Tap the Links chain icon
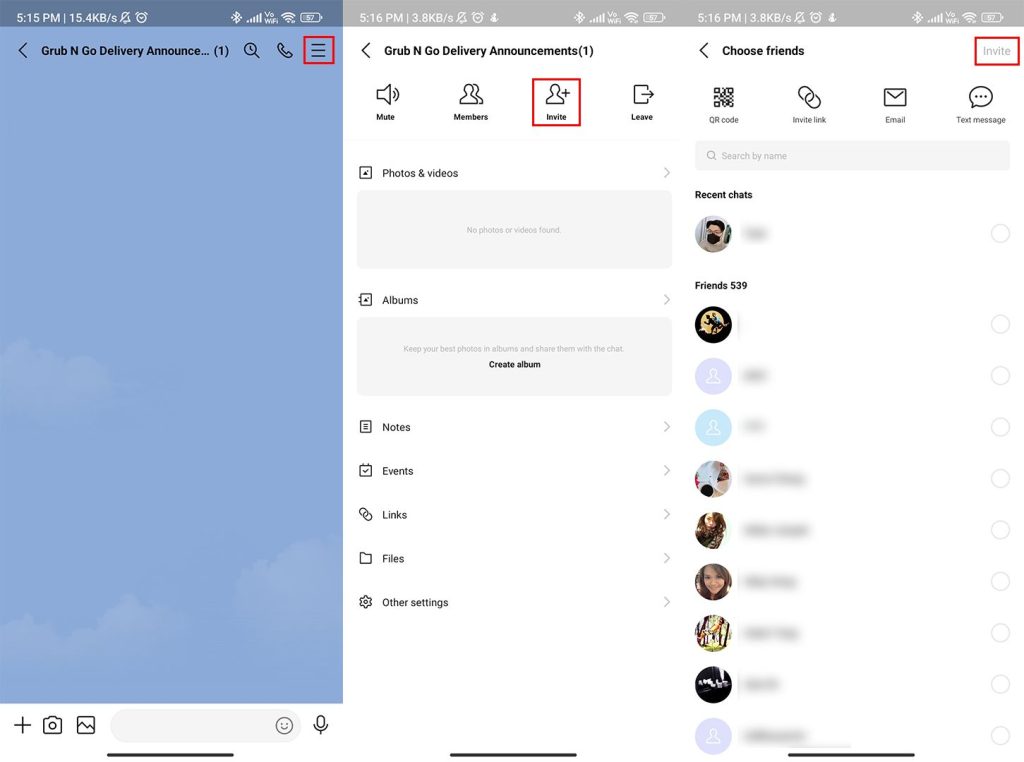Viewport: 1024px width, 762px height. pos(366,514)
